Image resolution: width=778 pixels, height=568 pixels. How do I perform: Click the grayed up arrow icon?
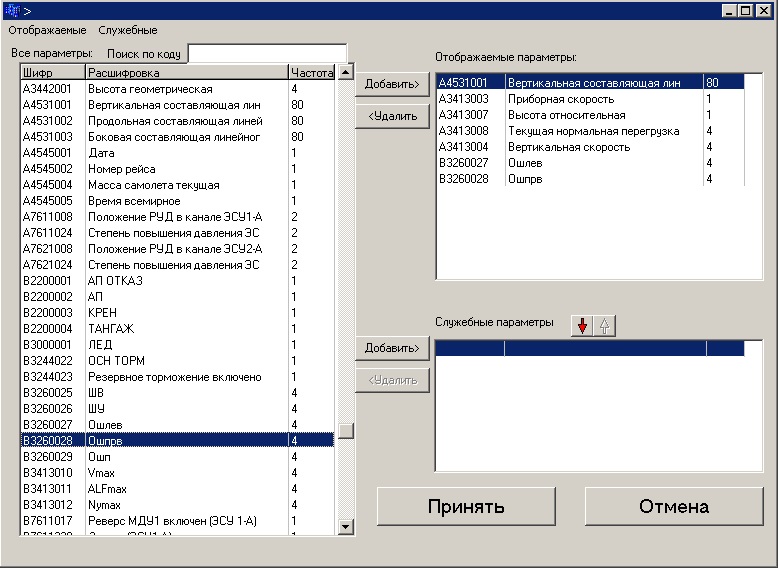[605, 326]
